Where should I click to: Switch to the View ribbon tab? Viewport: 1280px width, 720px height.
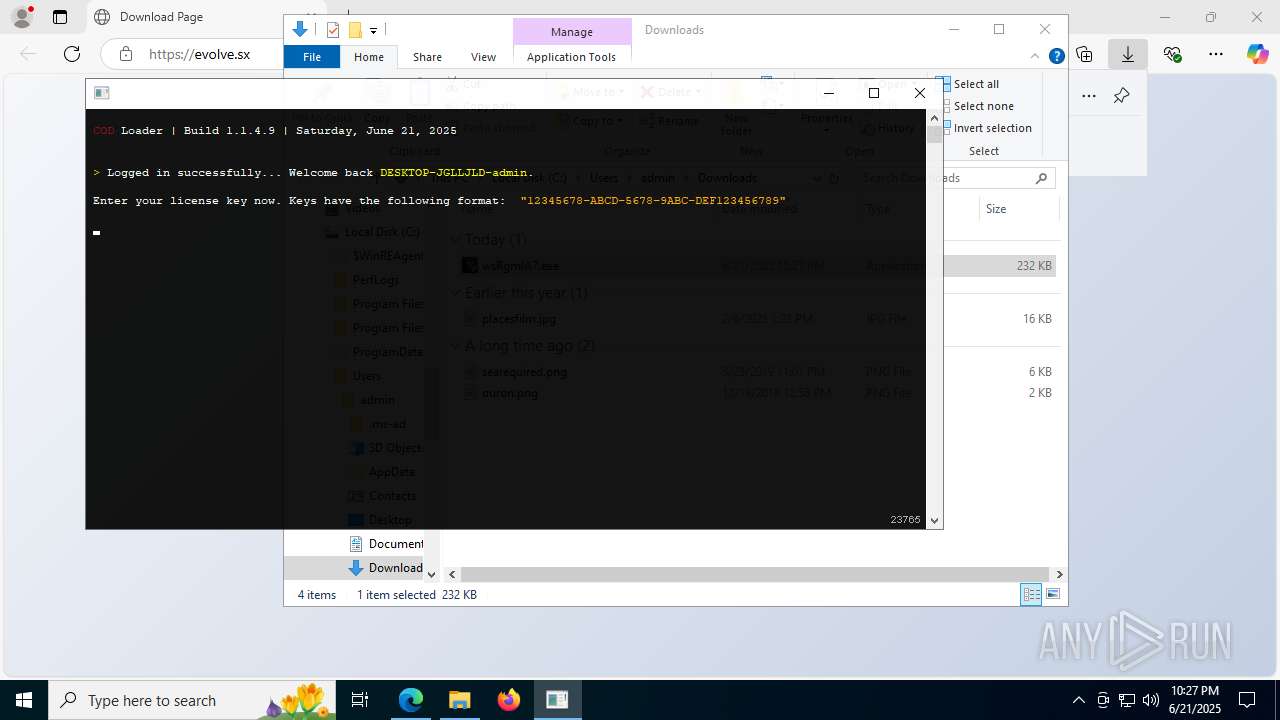pos(483,57)
